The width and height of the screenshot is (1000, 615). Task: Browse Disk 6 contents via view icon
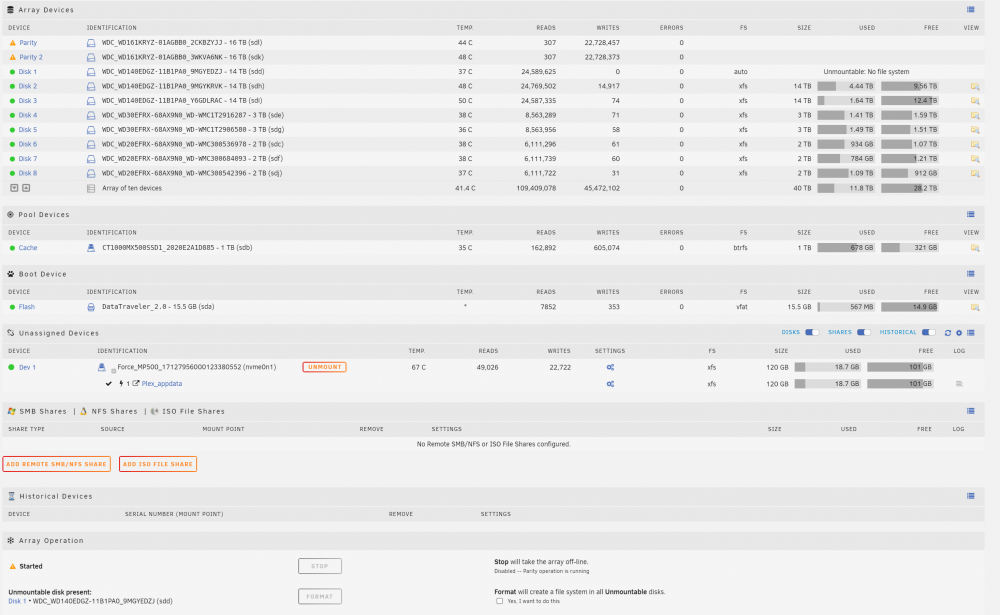974,144
